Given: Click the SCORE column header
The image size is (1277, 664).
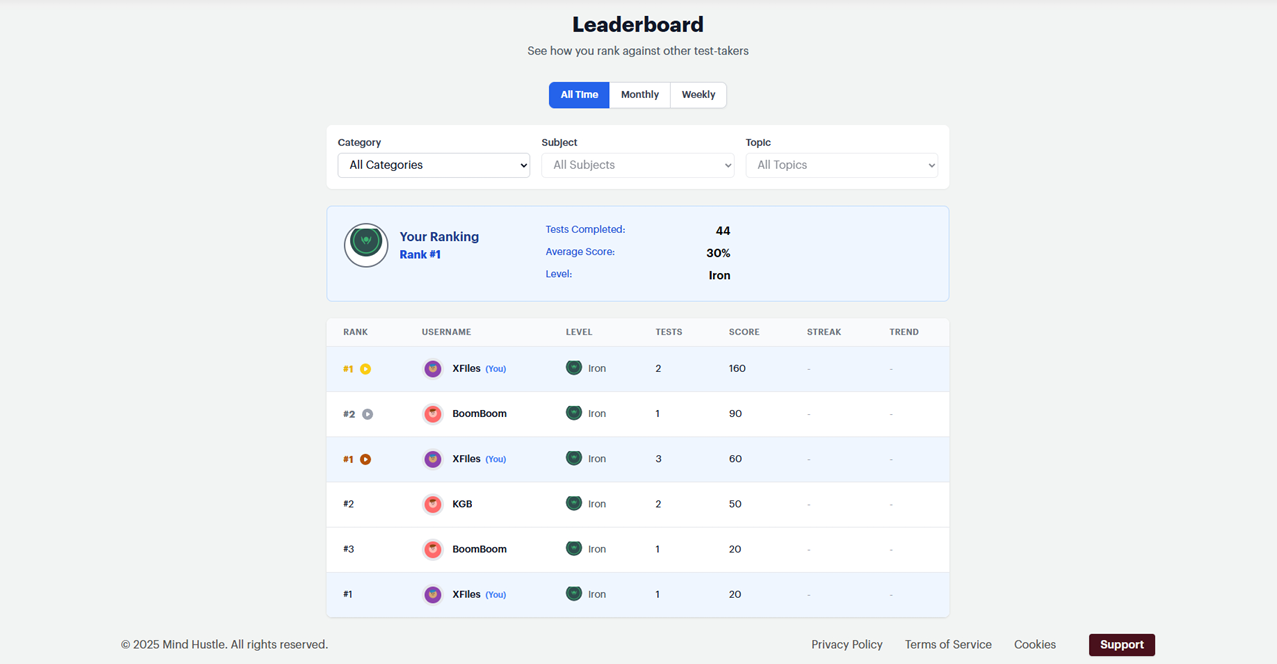Looking at the screenshot, I should [x=744, y=332].
